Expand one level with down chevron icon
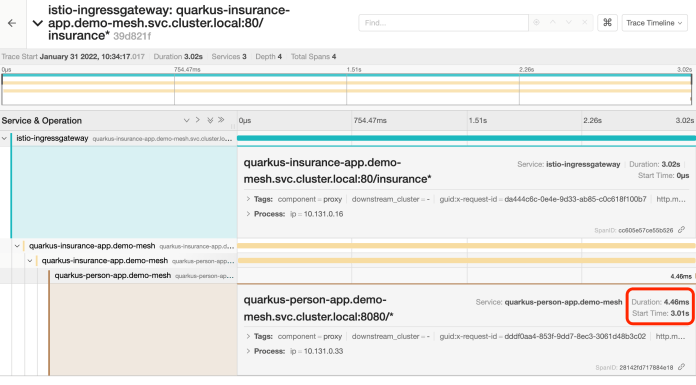This screenshot has height=385, width=696. (186, 120)
